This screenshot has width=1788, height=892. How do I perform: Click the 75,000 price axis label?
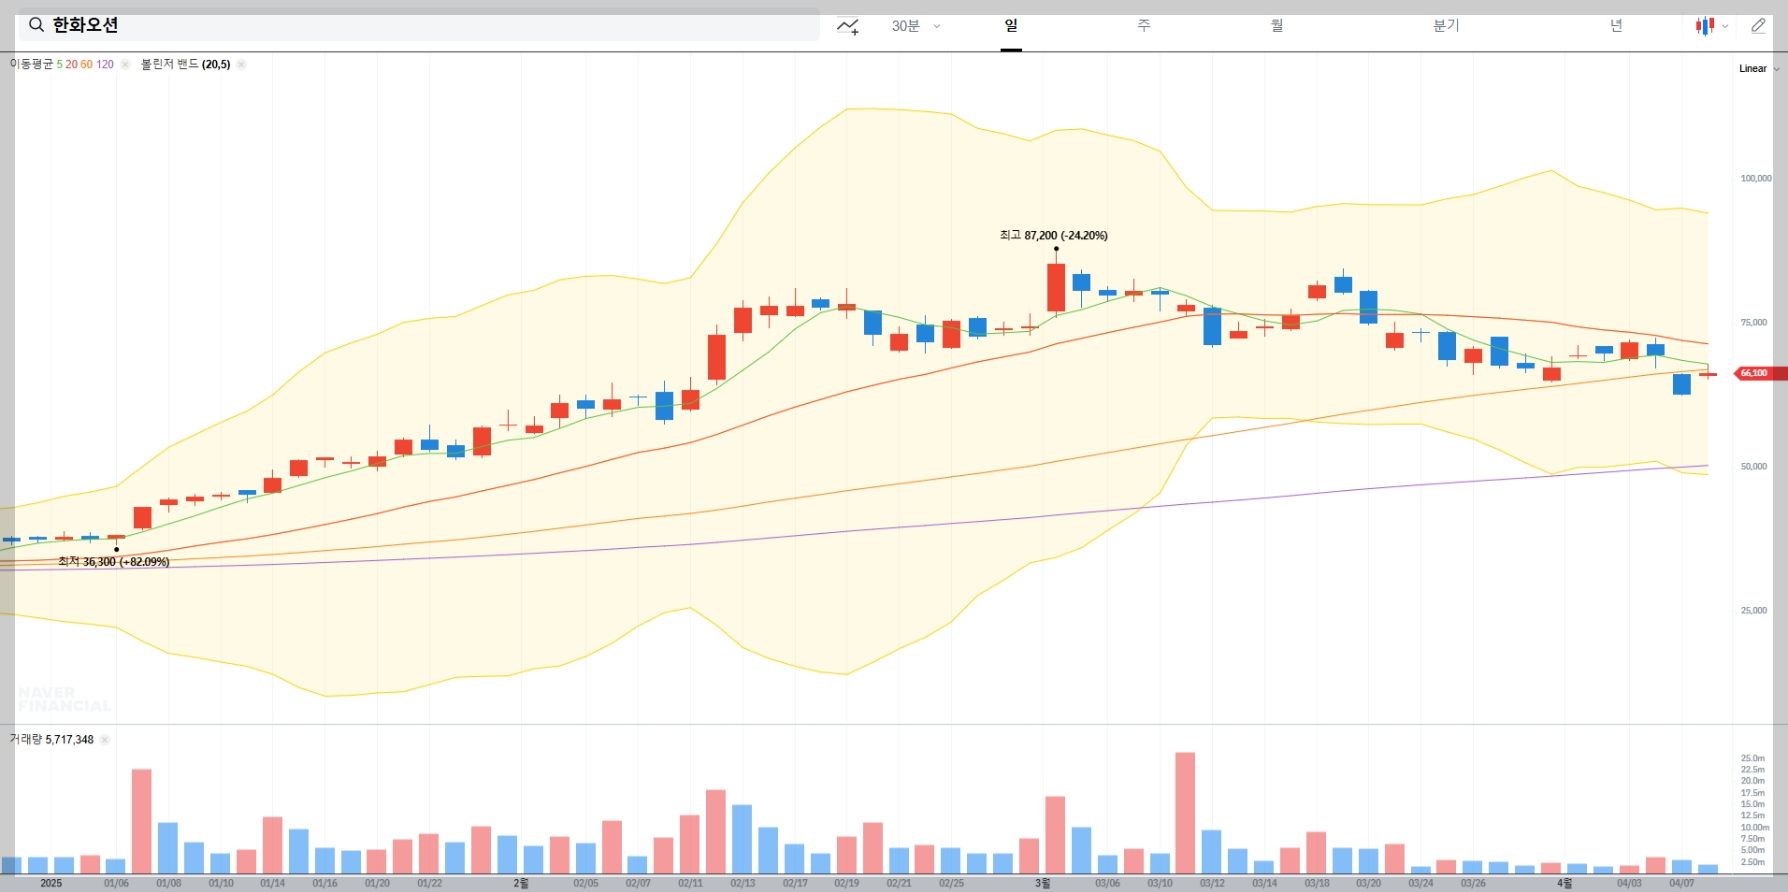point(1754,323)
